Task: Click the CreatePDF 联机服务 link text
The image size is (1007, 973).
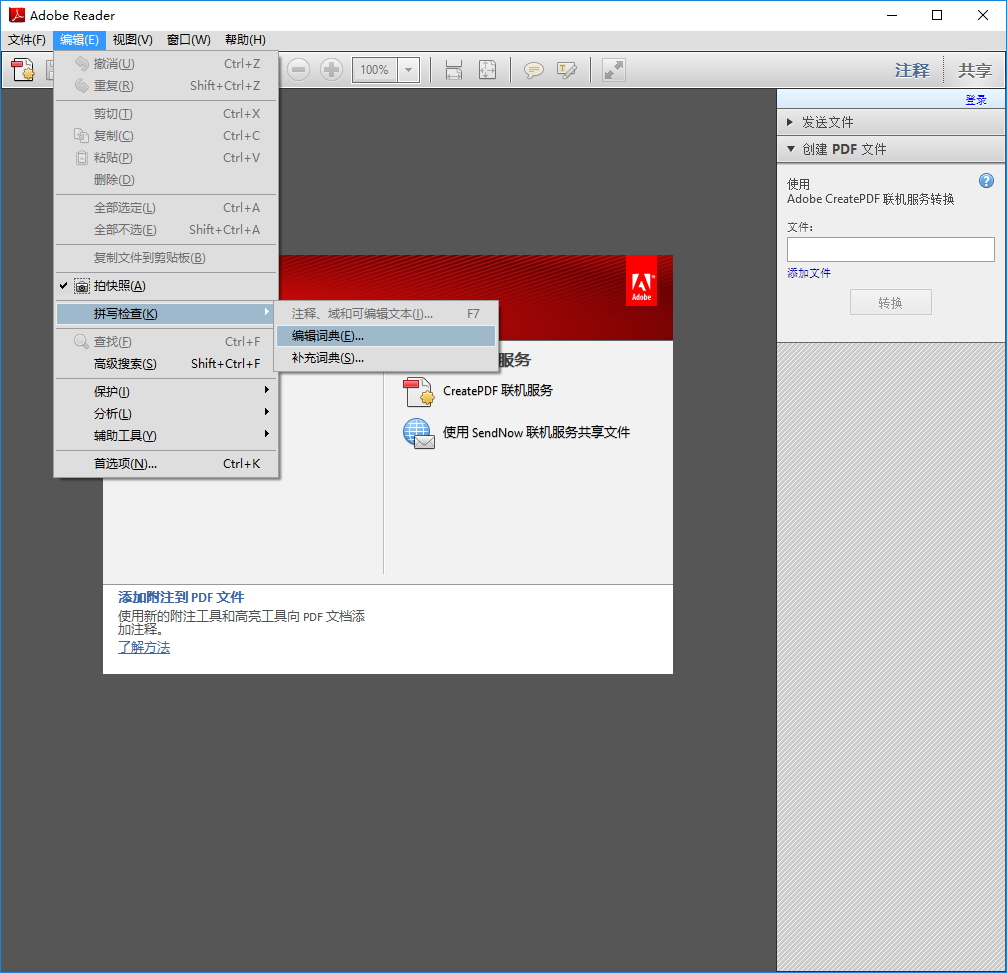Action: 498,390
